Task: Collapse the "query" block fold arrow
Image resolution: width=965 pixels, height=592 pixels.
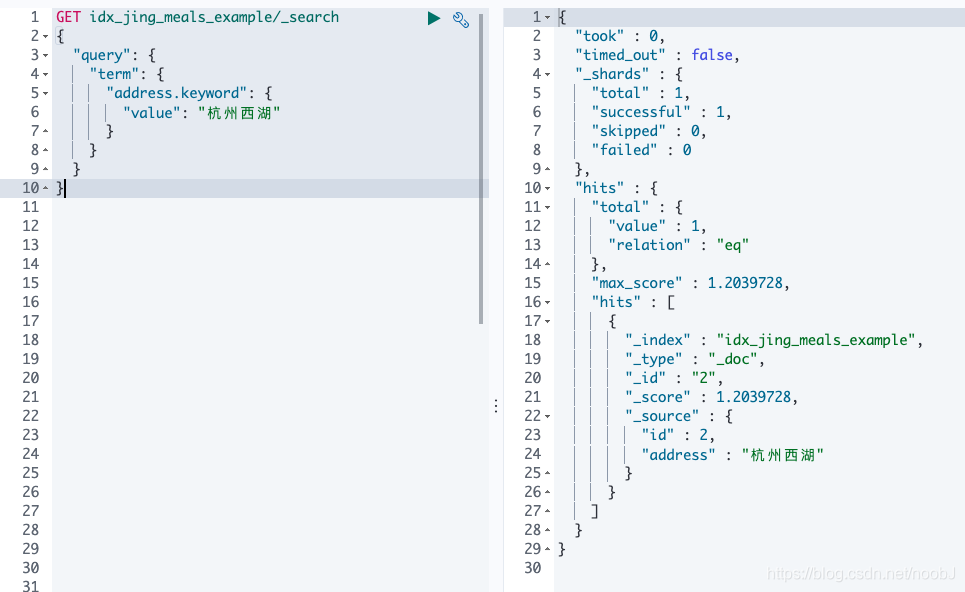Action: pyautogui.click(x=46, y=56)
